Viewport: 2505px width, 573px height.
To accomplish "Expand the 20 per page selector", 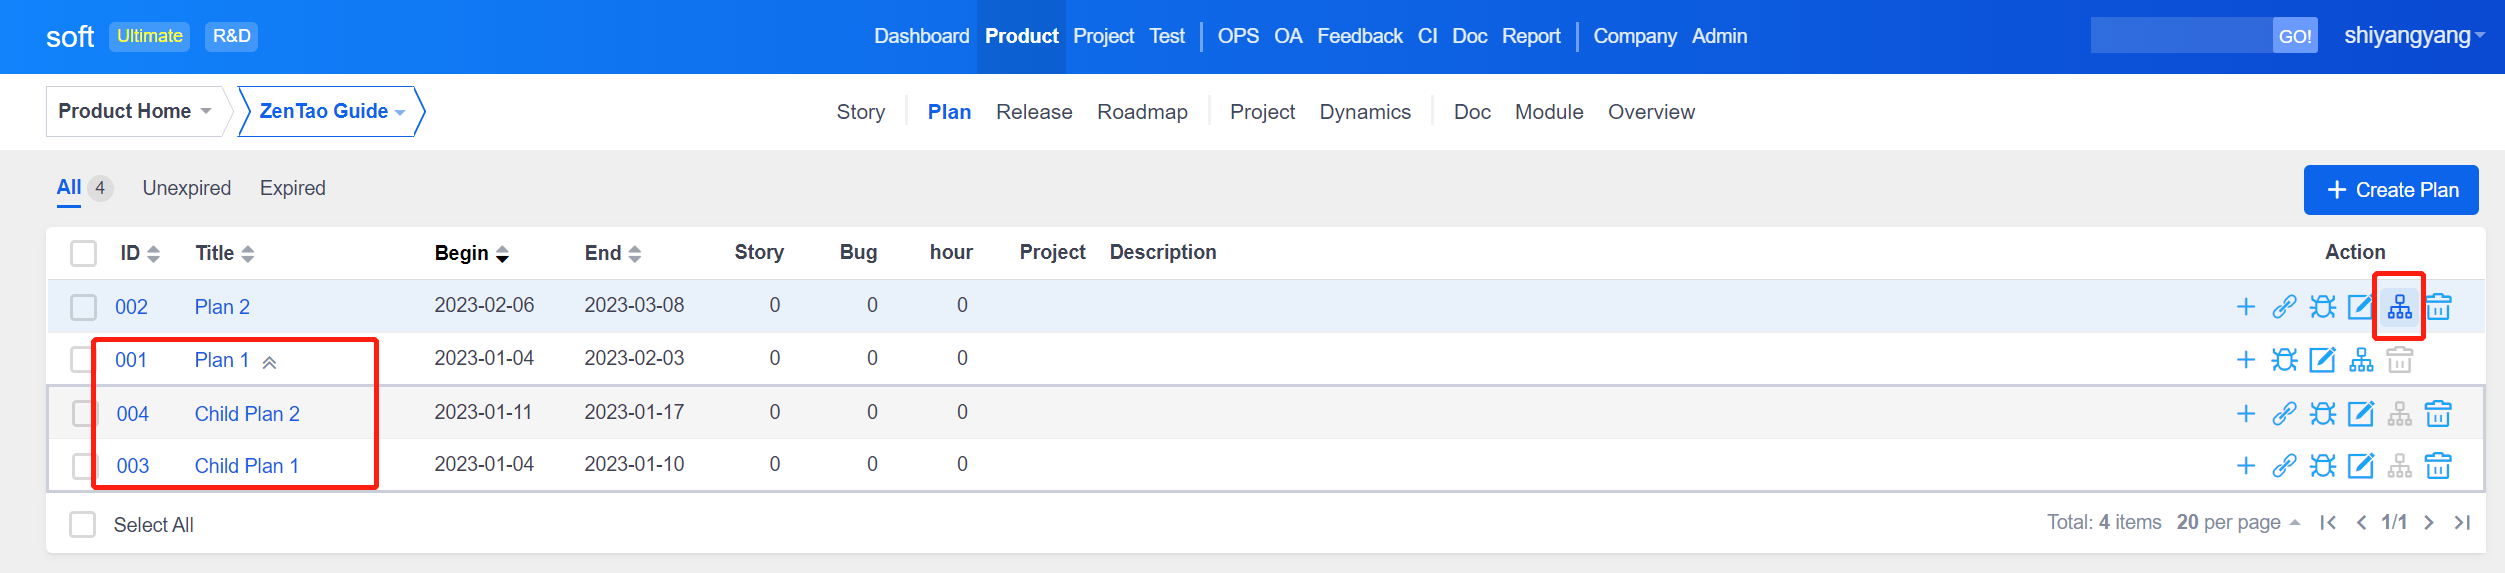I will point(2238,522).
